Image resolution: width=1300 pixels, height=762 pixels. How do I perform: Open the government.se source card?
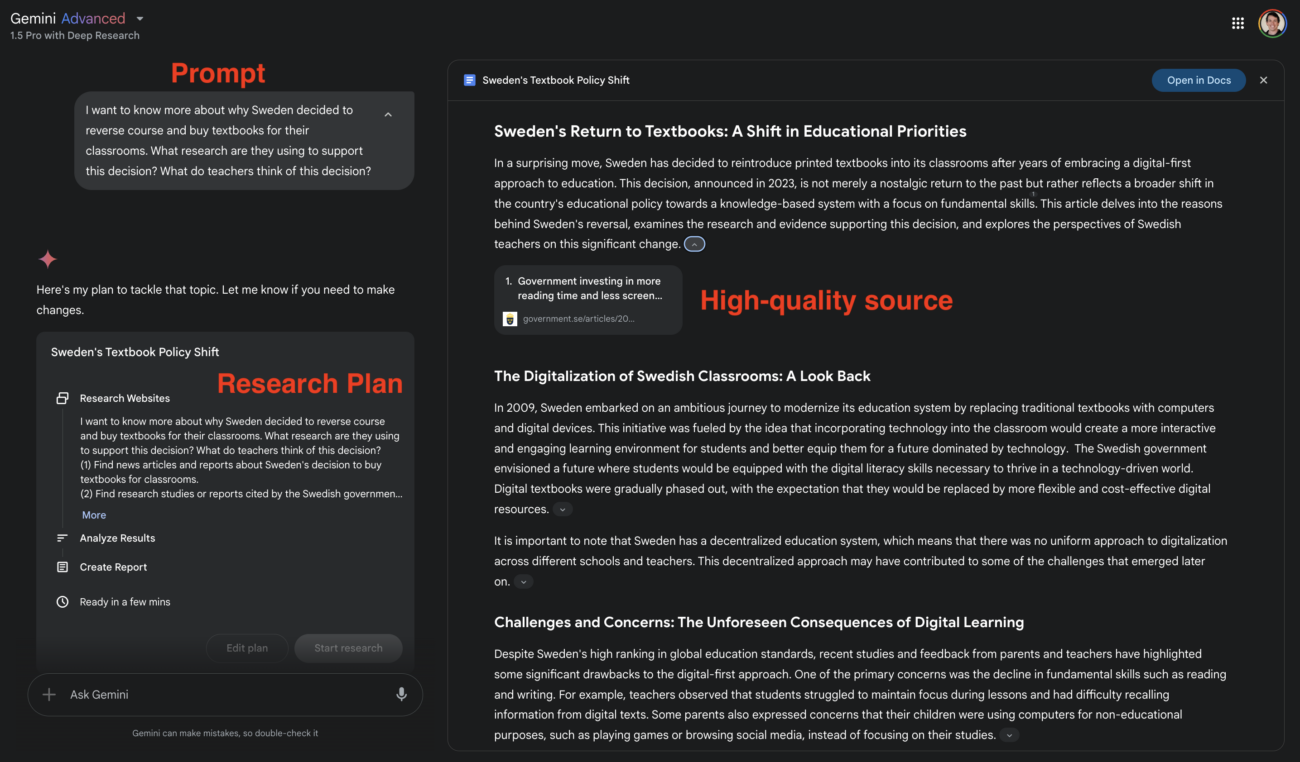588,299
